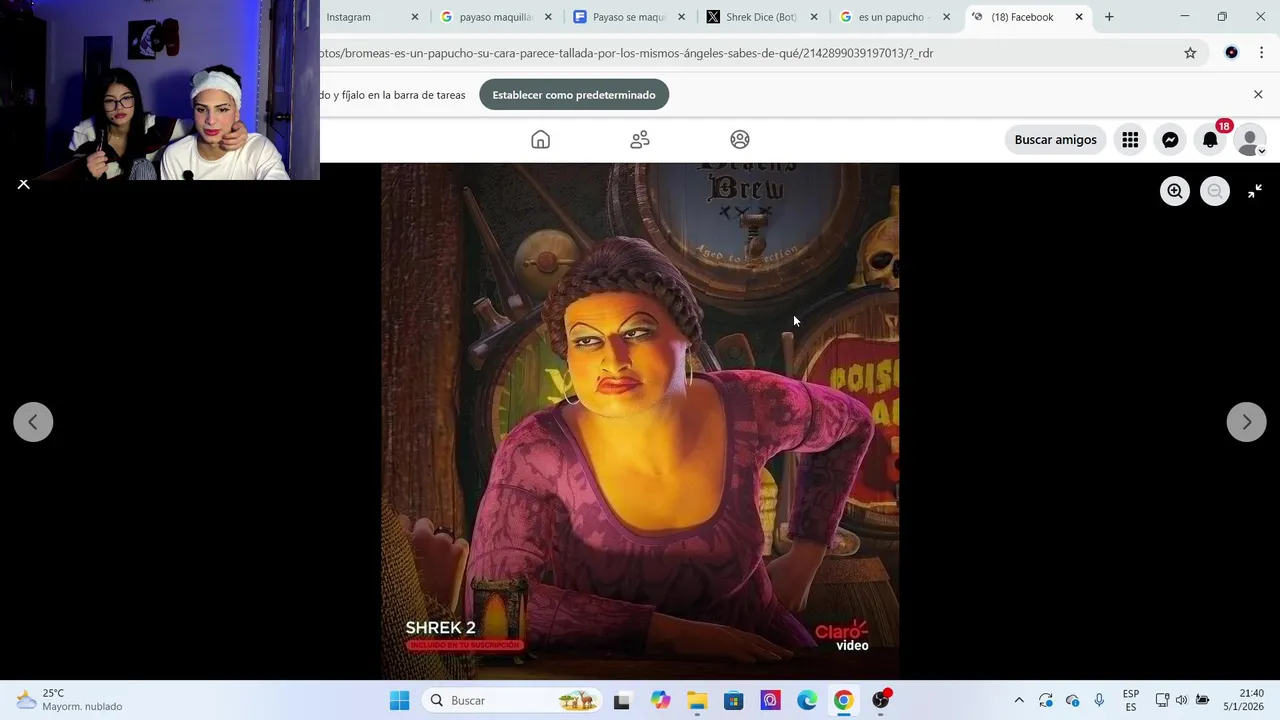1280x720 pixels.
Task: Open File Explorer from the taskbar
Action: point(697,701)
